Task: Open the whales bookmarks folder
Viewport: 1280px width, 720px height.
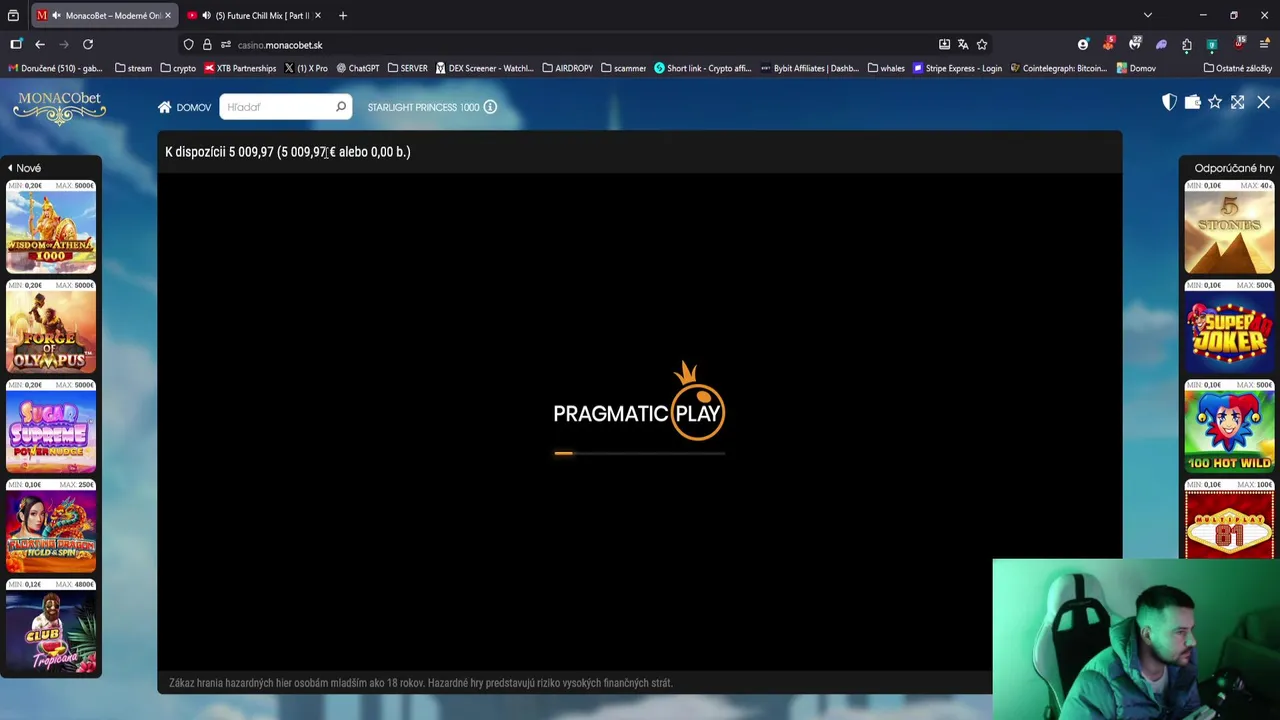Action: pyautogui.click(x=887, y=68)
